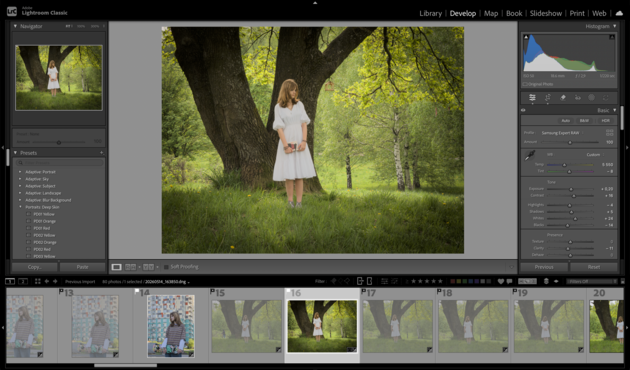This screenshot has height=370, width=630.
Task: Enable the Soft Proofing checkbox
Action: (x=166, y=267)
